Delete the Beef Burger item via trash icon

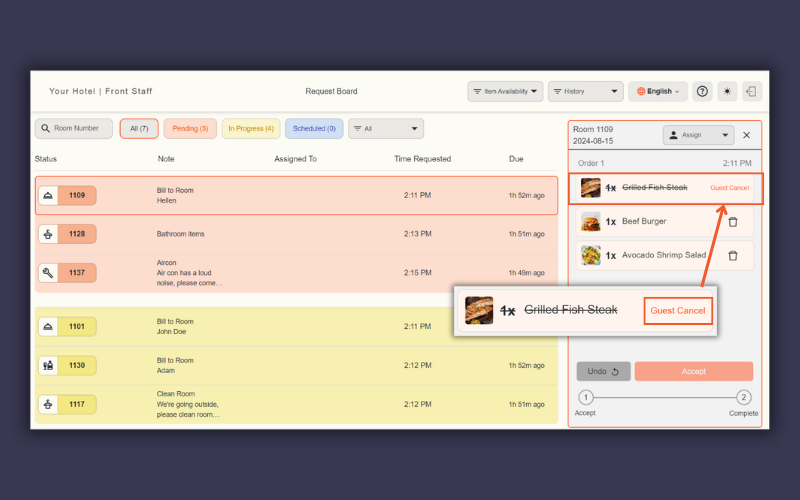tap(732, 222)
